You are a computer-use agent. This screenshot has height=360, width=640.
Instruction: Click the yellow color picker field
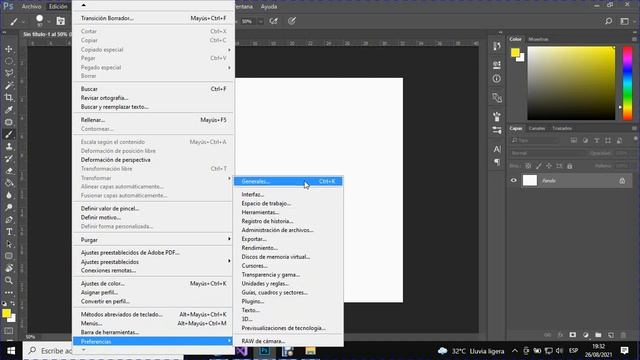tap(571, 83)
